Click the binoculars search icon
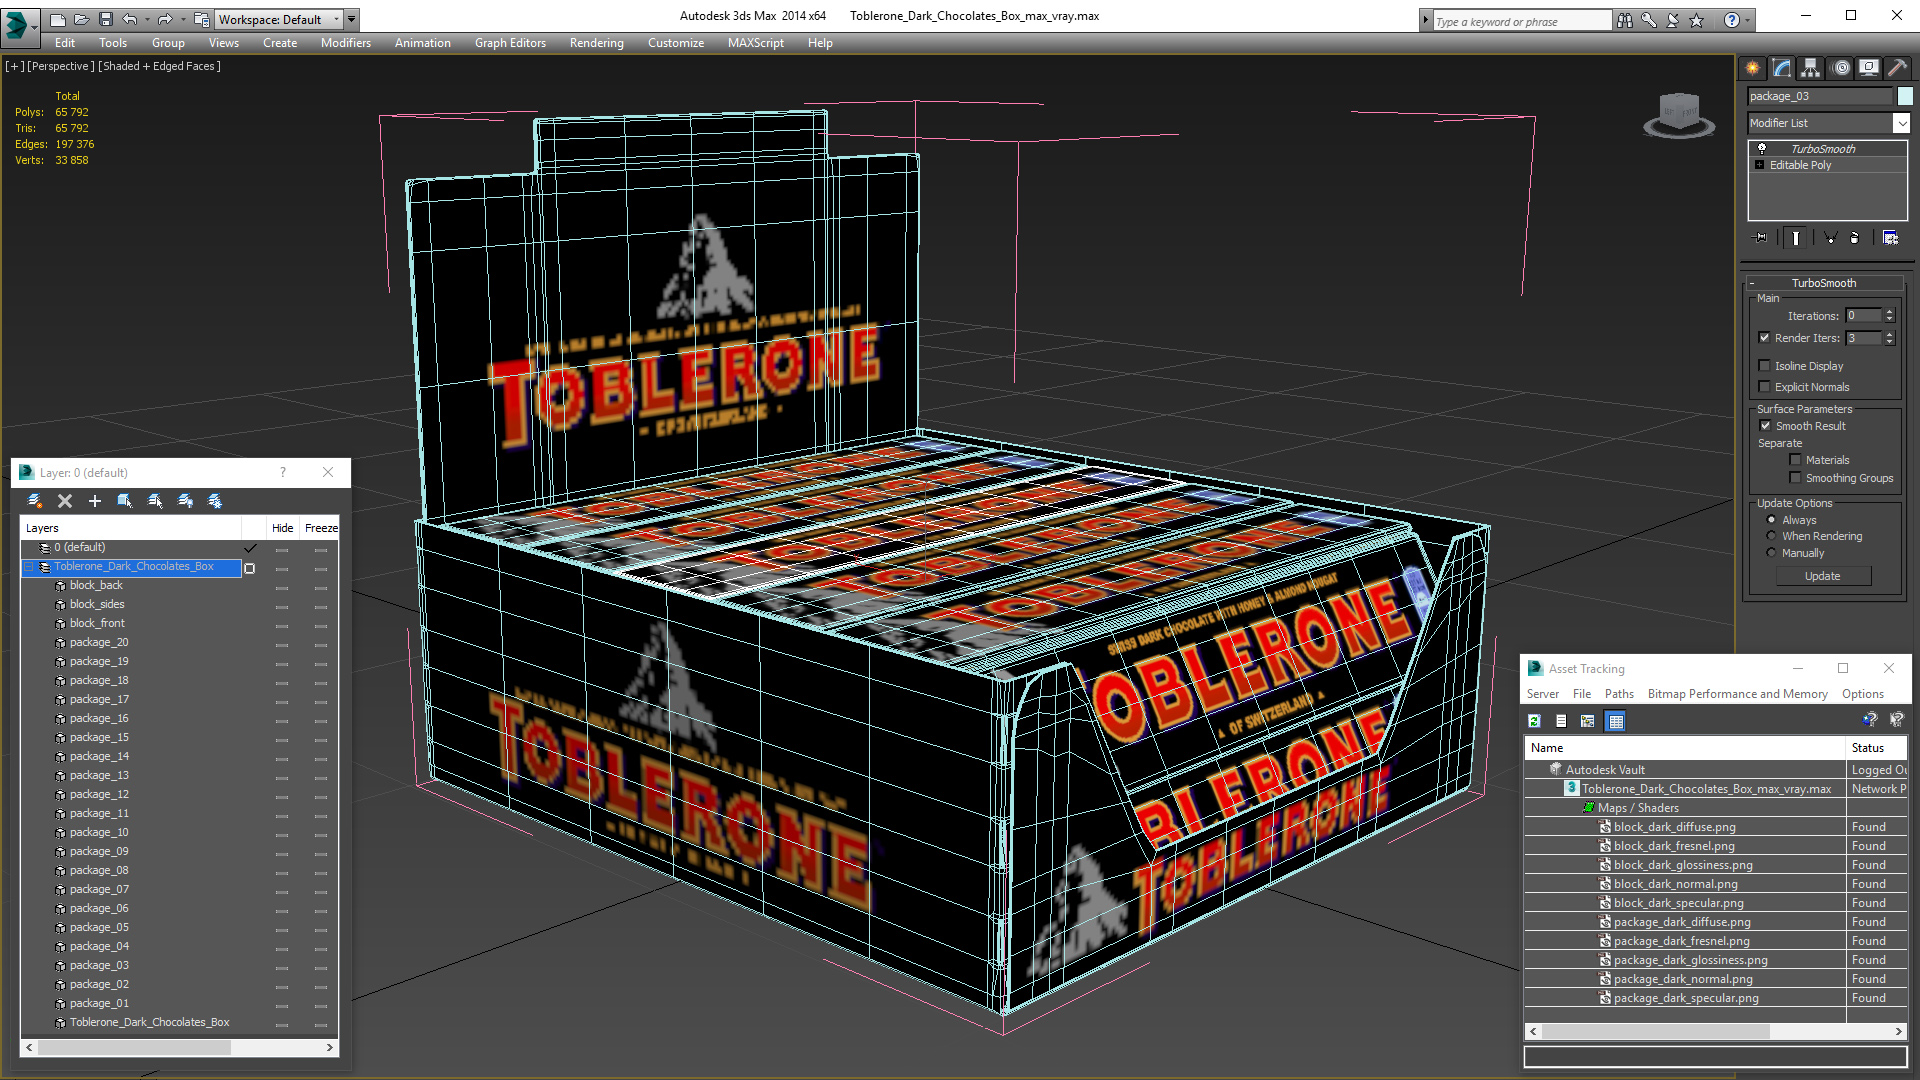1920x1080 pixels. [1625, 20]
